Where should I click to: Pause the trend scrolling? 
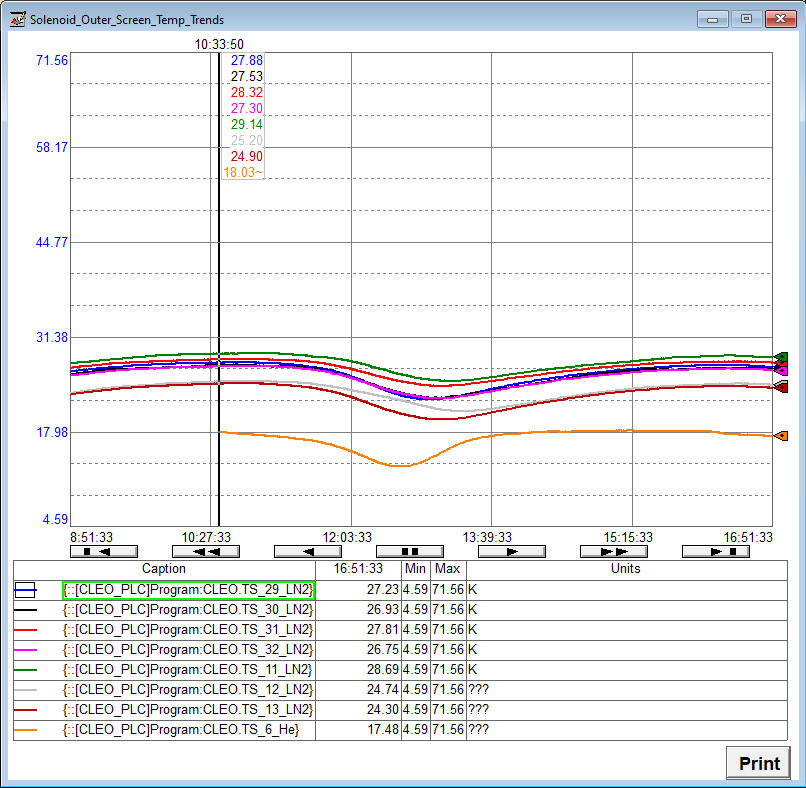tap(410, 551)
